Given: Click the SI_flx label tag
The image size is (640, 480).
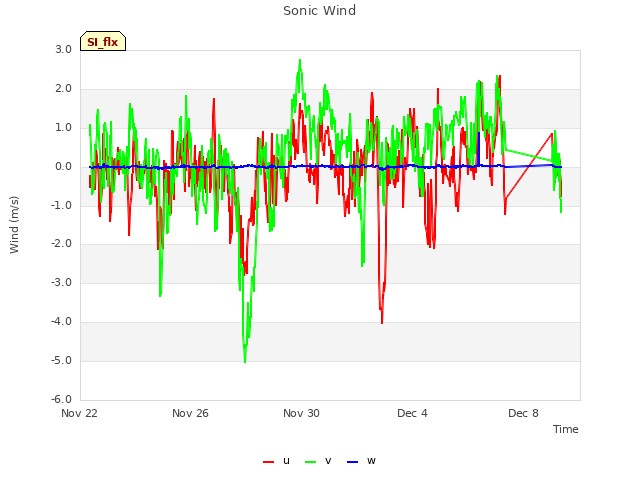Looking at the screenshot, I should point(103,41).
